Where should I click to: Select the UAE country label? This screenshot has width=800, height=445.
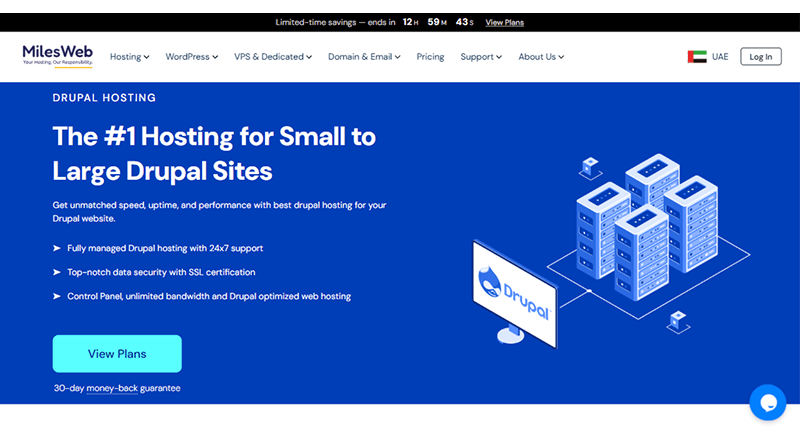(x=720, y=57)
